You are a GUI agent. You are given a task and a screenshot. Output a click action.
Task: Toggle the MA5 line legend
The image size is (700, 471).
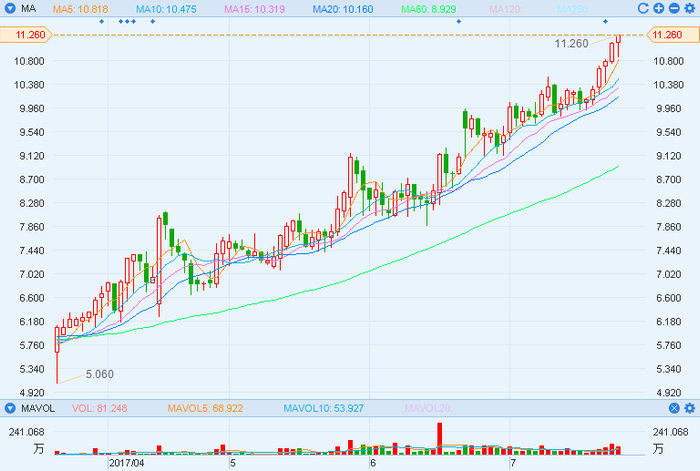click(80, 9)
